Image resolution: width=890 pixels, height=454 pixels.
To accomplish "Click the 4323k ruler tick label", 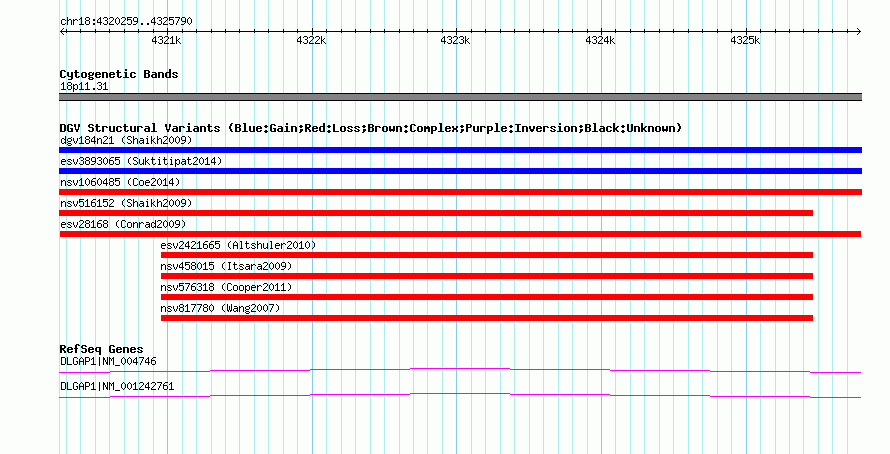I will [455, 40].
